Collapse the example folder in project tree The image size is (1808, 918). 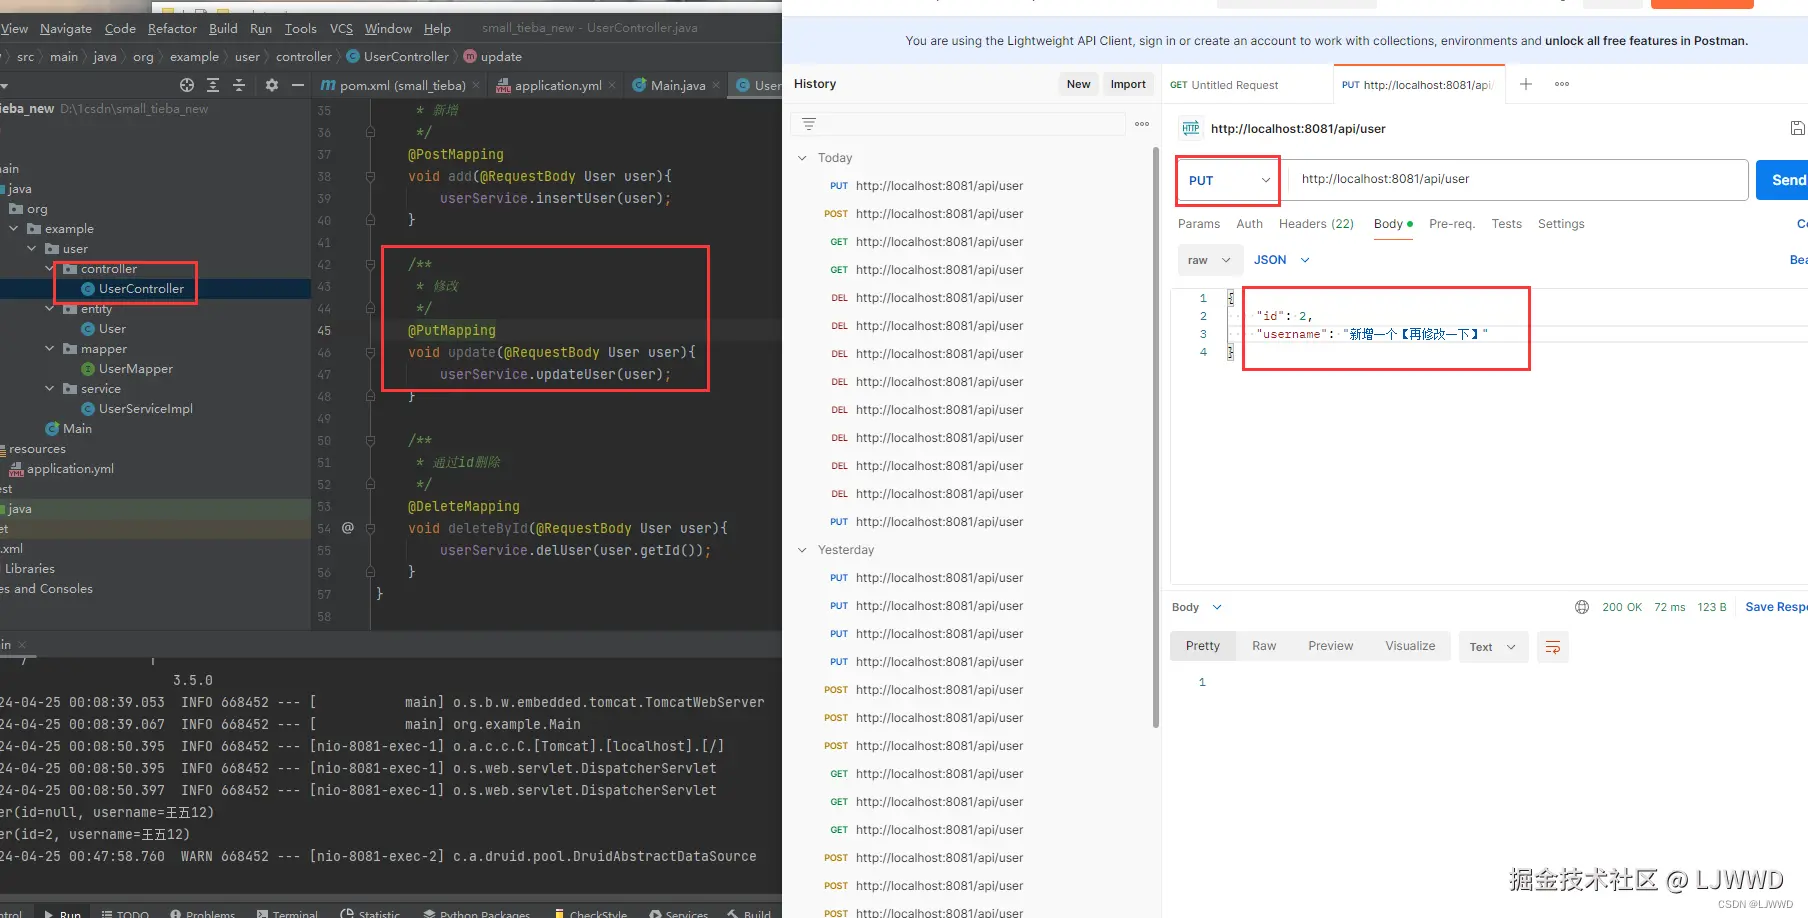click(14, 229)
